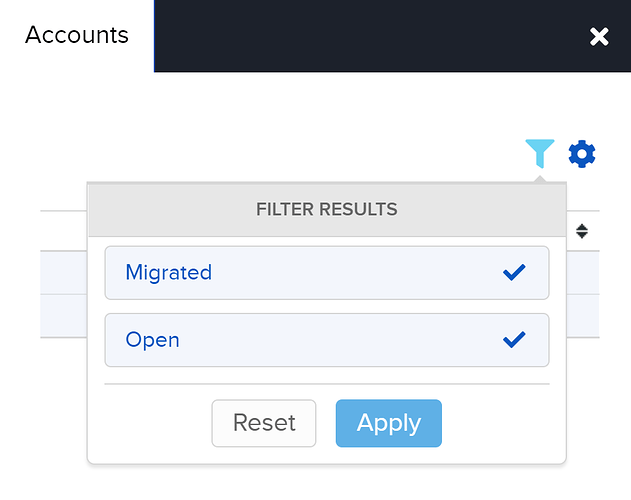Click the upward sort arrow

point(582,227)
